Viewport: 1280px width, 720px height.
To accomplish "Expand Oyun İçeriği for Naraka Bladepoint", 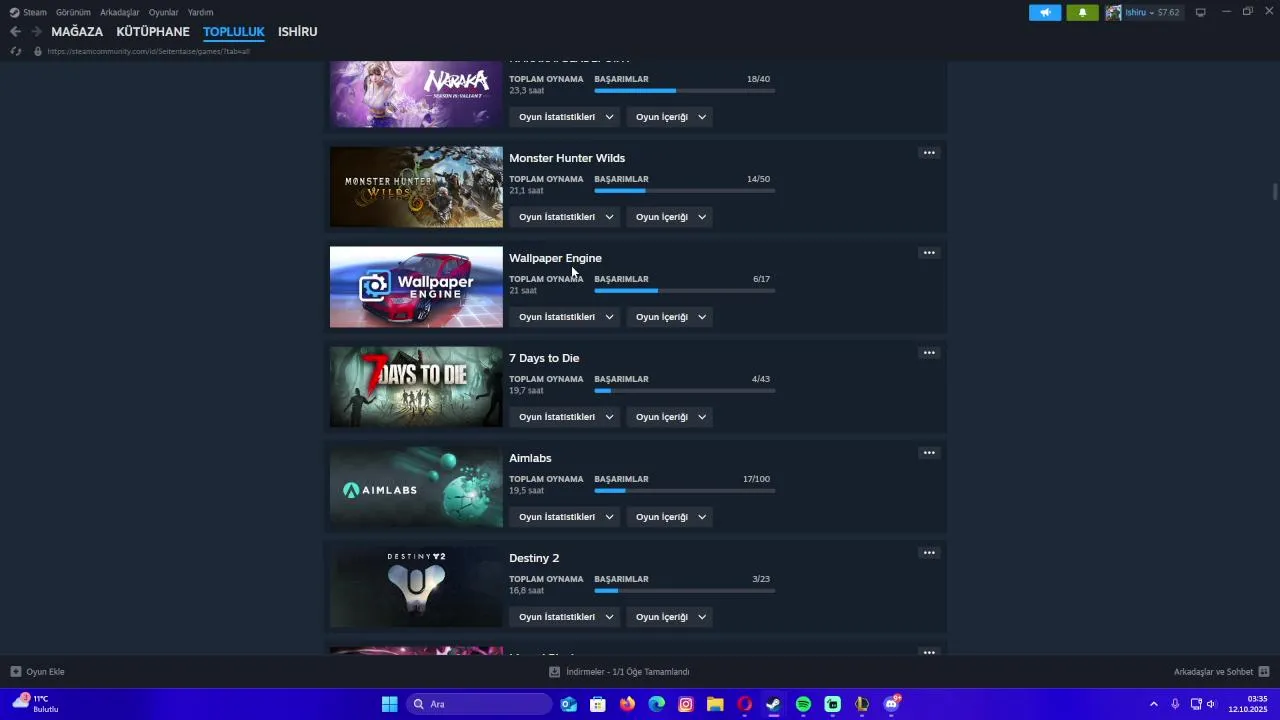I will pos(670,117).
